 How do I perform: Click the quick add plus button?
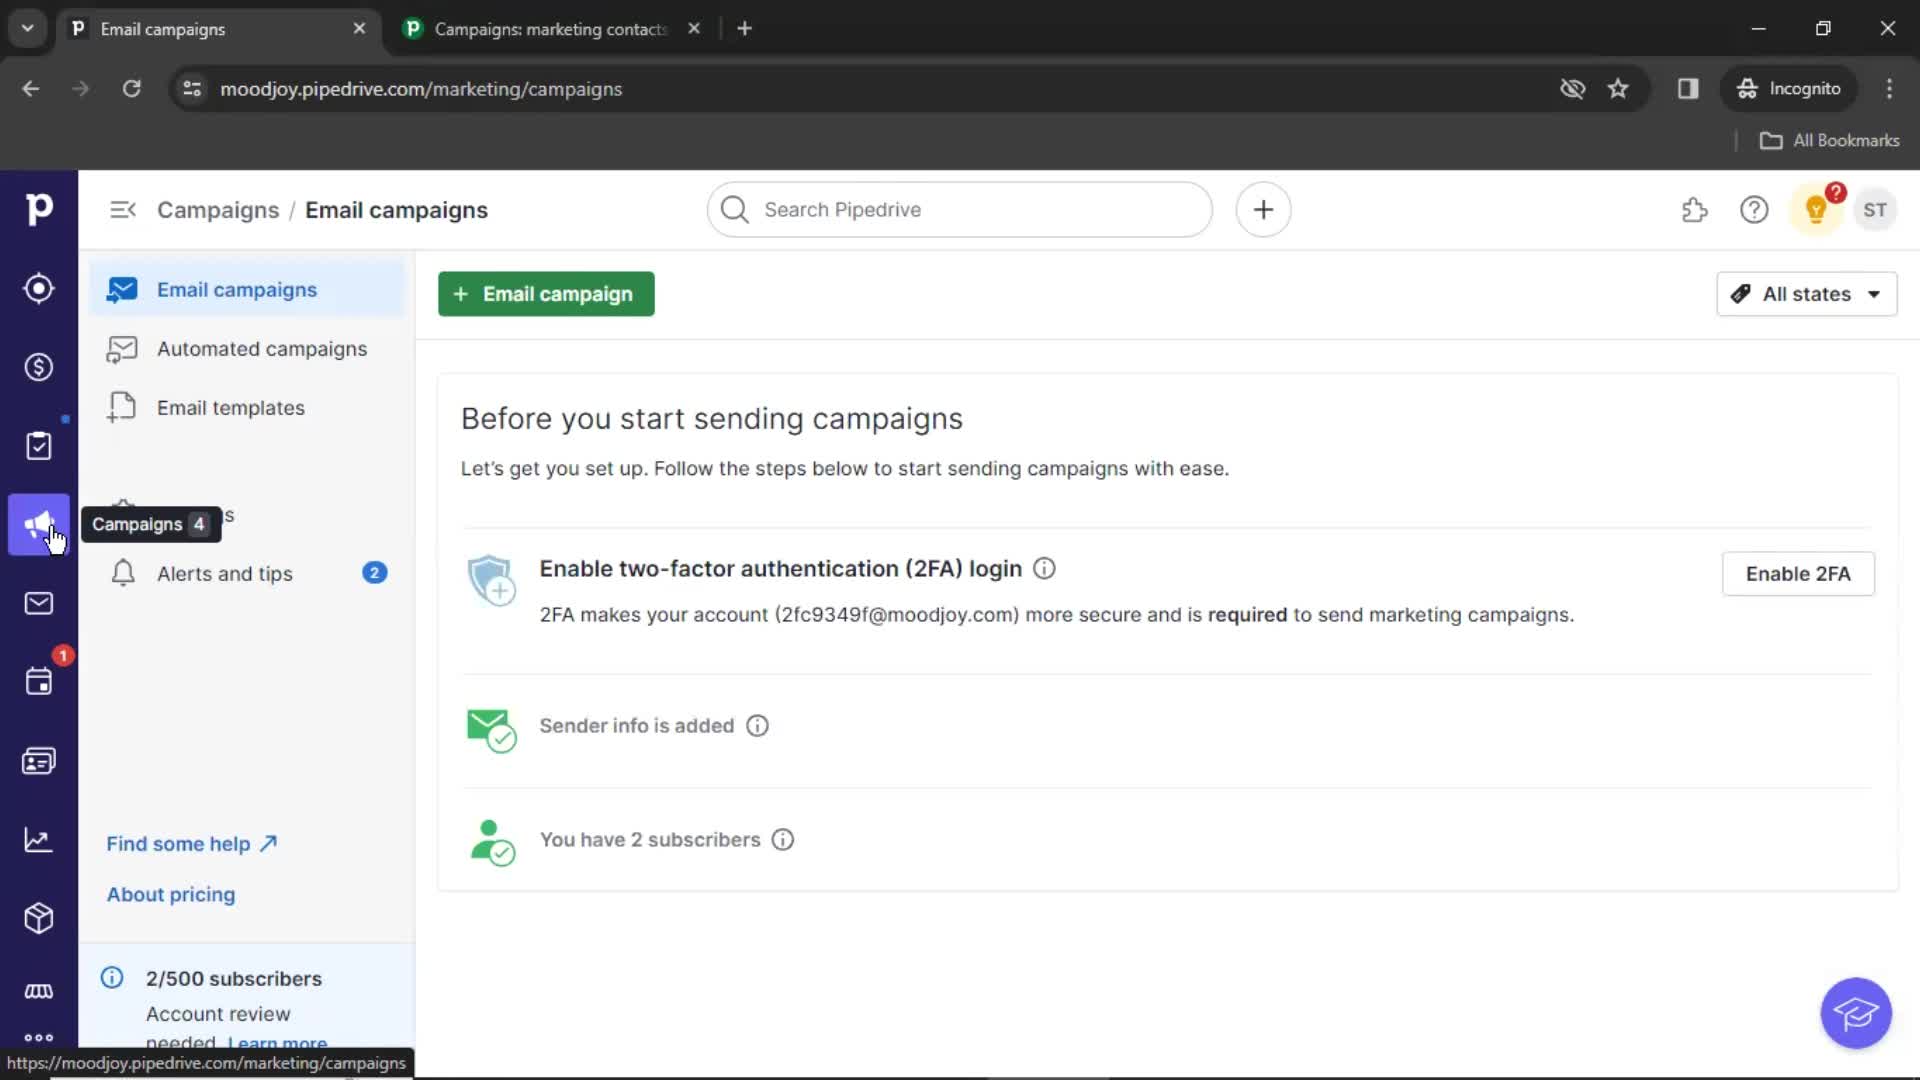click(x=1263, y=210)
